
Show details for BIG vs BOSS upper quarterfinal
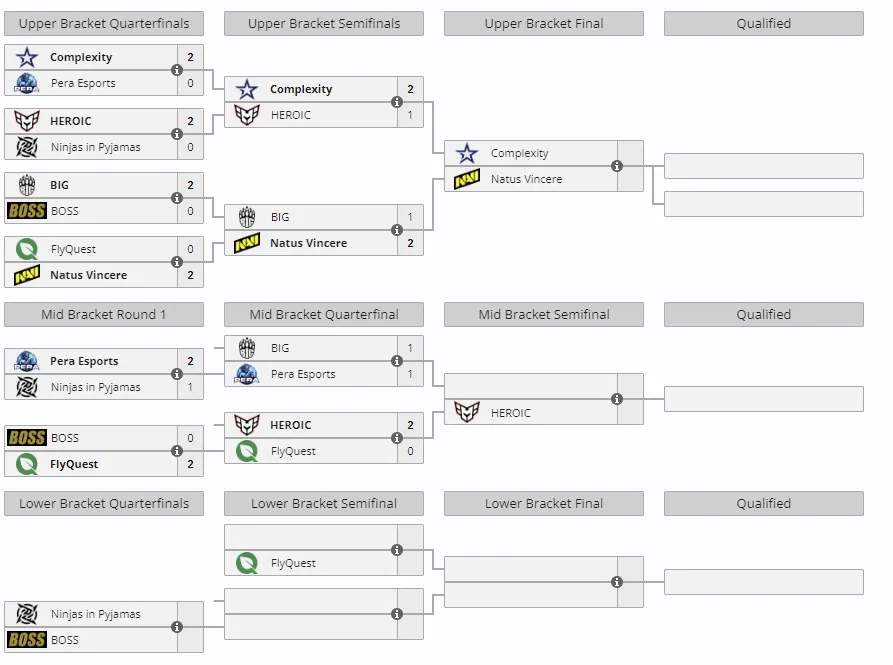(177, 198)
